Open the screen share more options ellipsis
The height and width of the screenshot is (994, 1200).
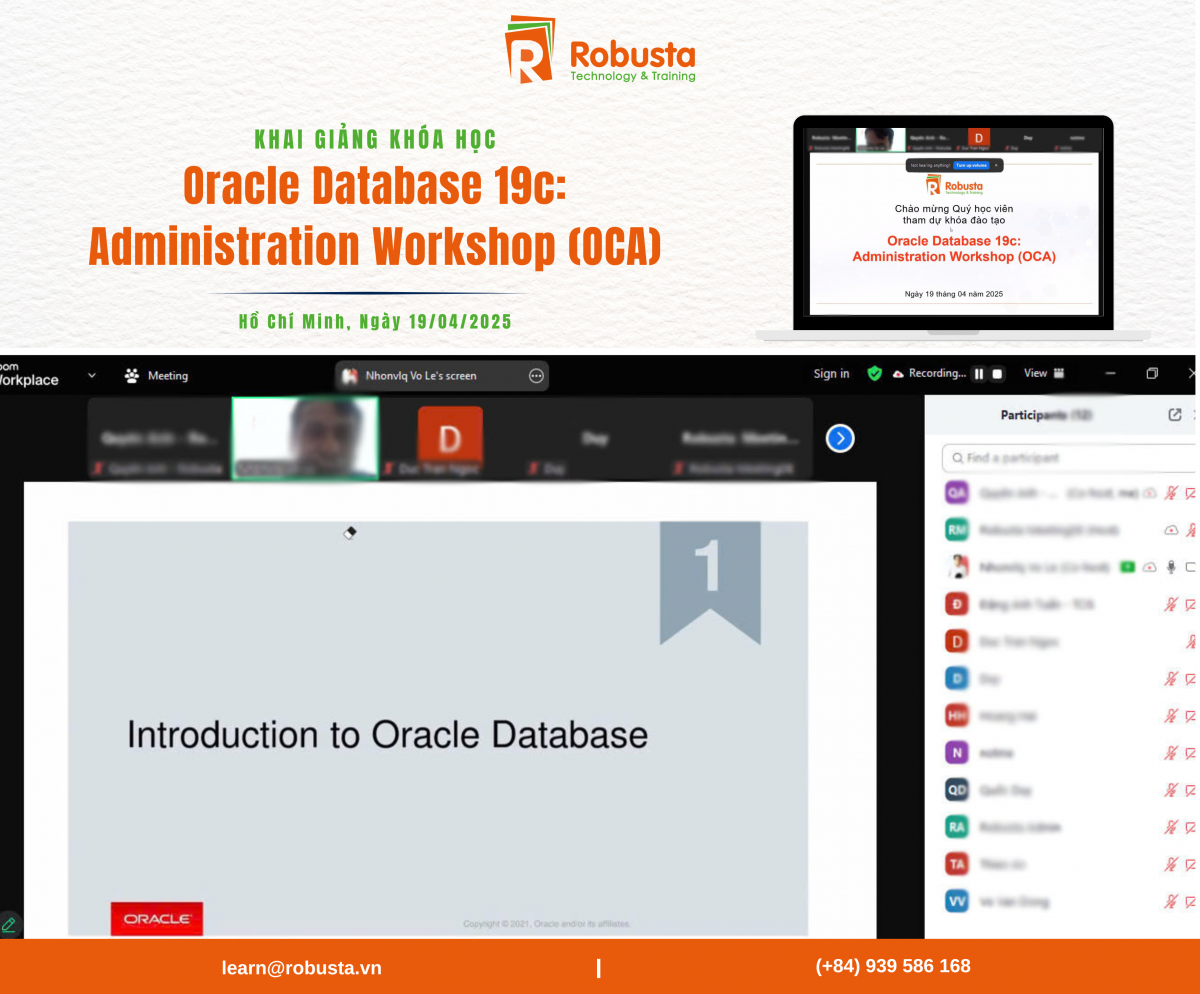[536, 376]
